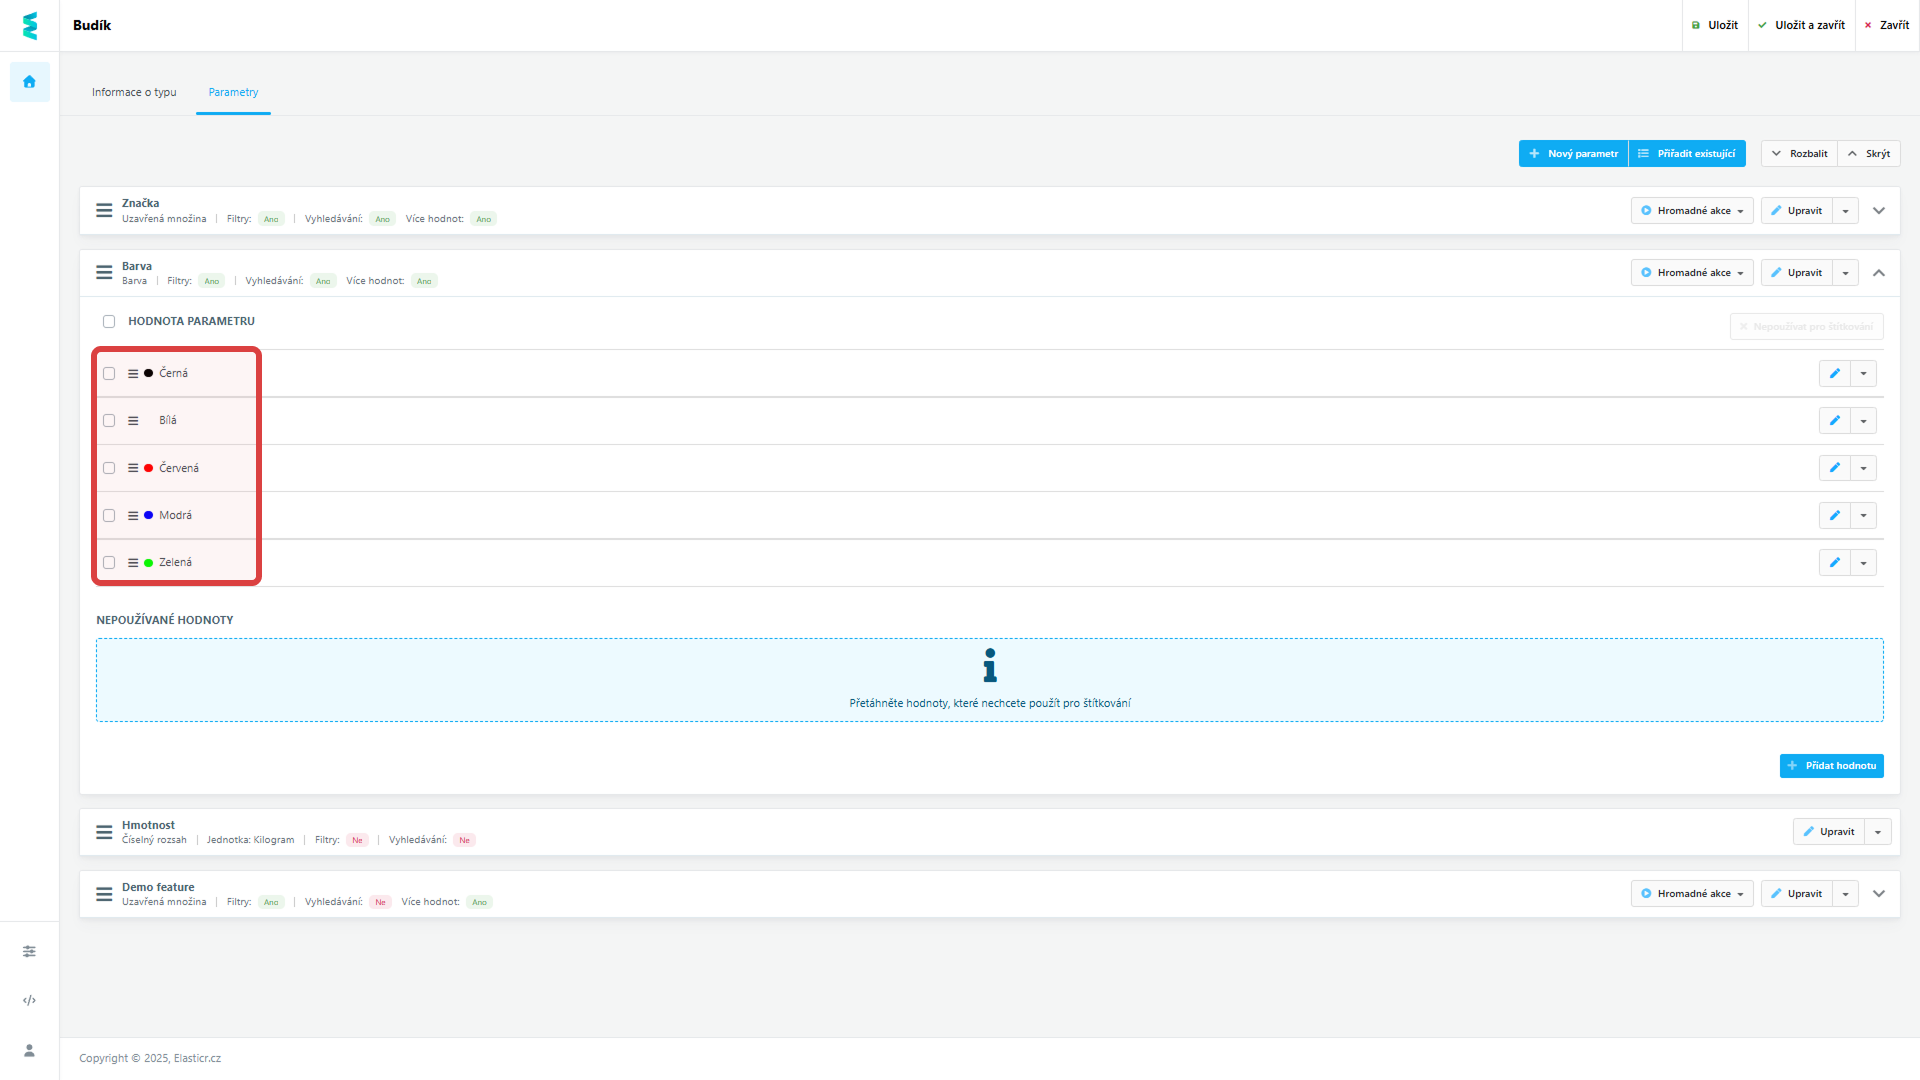Click Přidat hodnotu button
This screenshot has height=1080, width=1920.
(1831, 765)
